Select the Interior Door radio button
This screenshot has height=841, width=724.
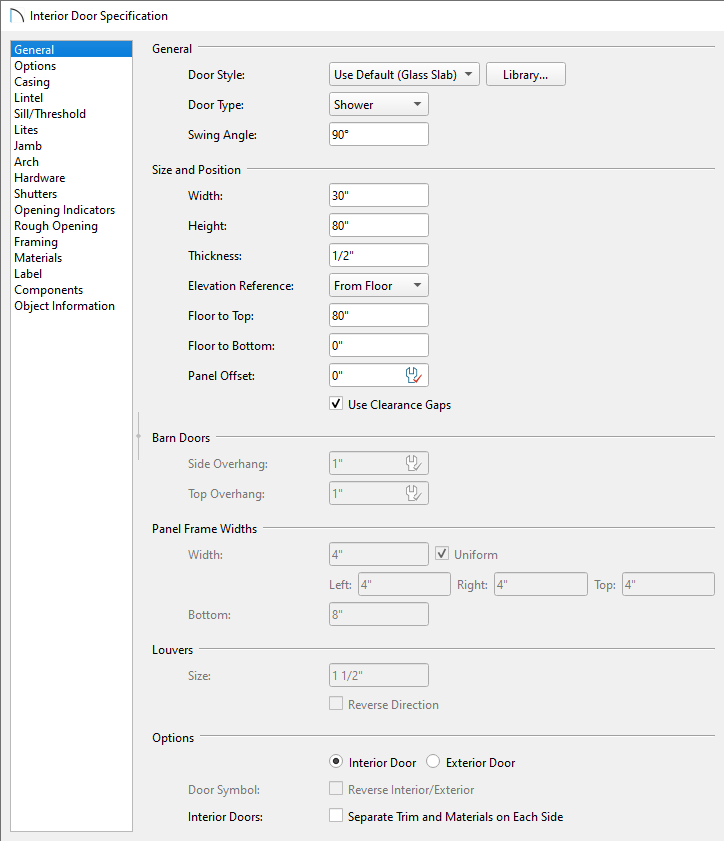pyautogui.click(x=336, y=762)
